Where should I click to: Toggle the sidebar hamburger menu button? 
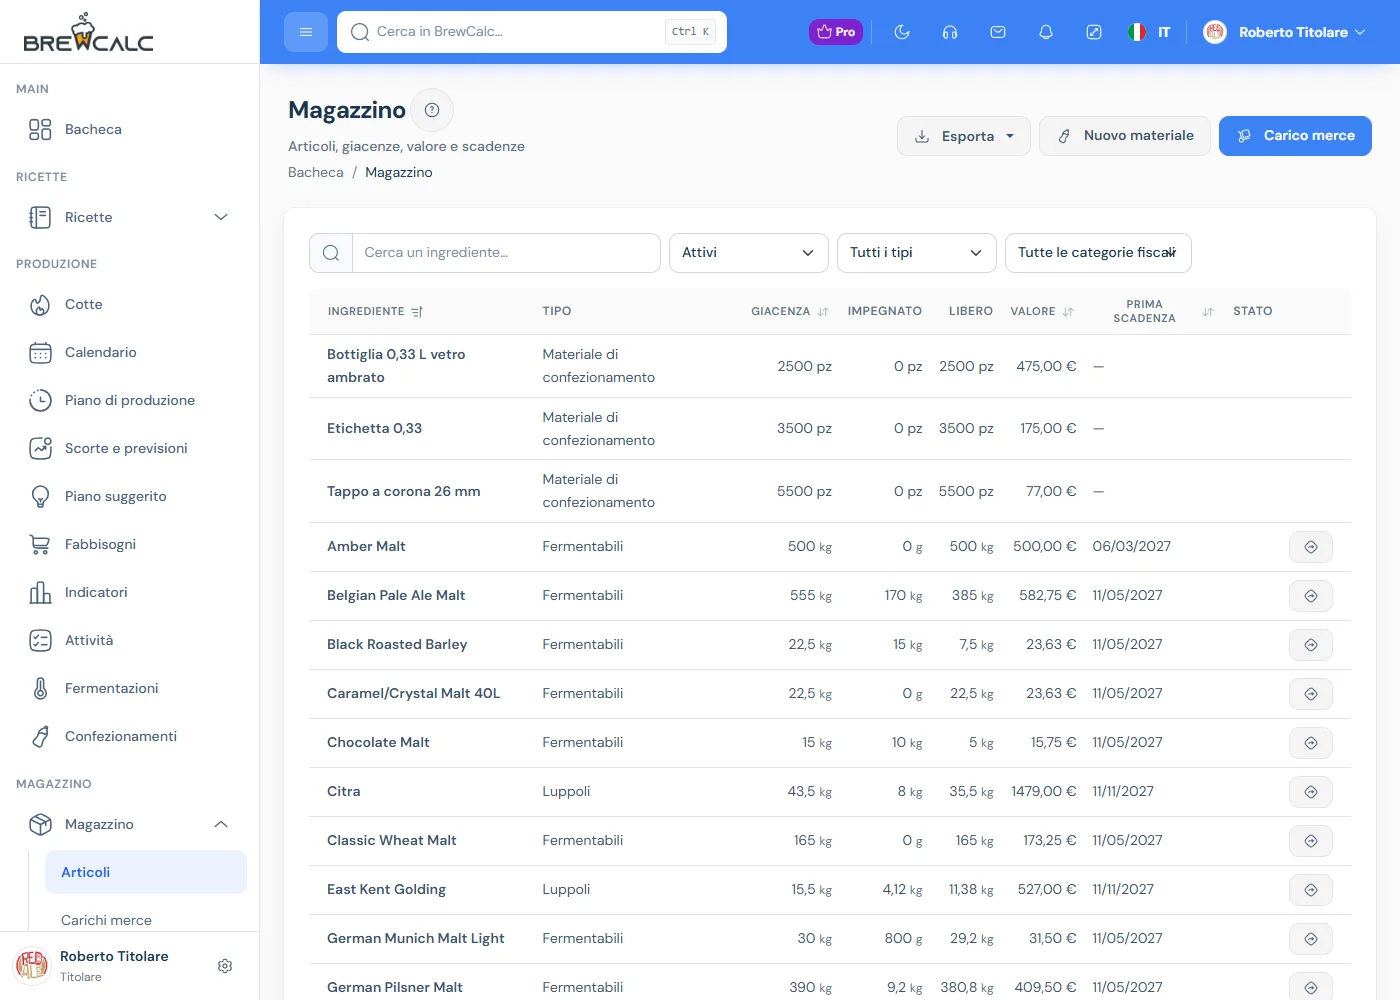(306, 32)
